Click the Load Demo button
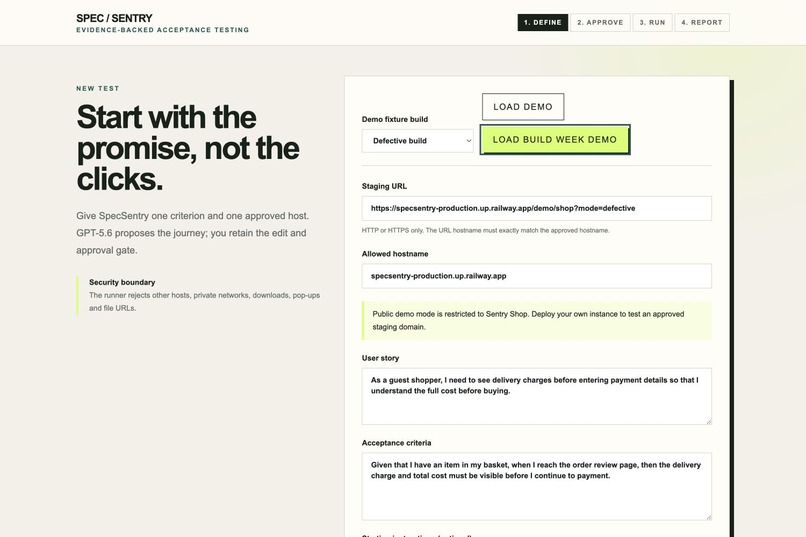 pos(523,107)
